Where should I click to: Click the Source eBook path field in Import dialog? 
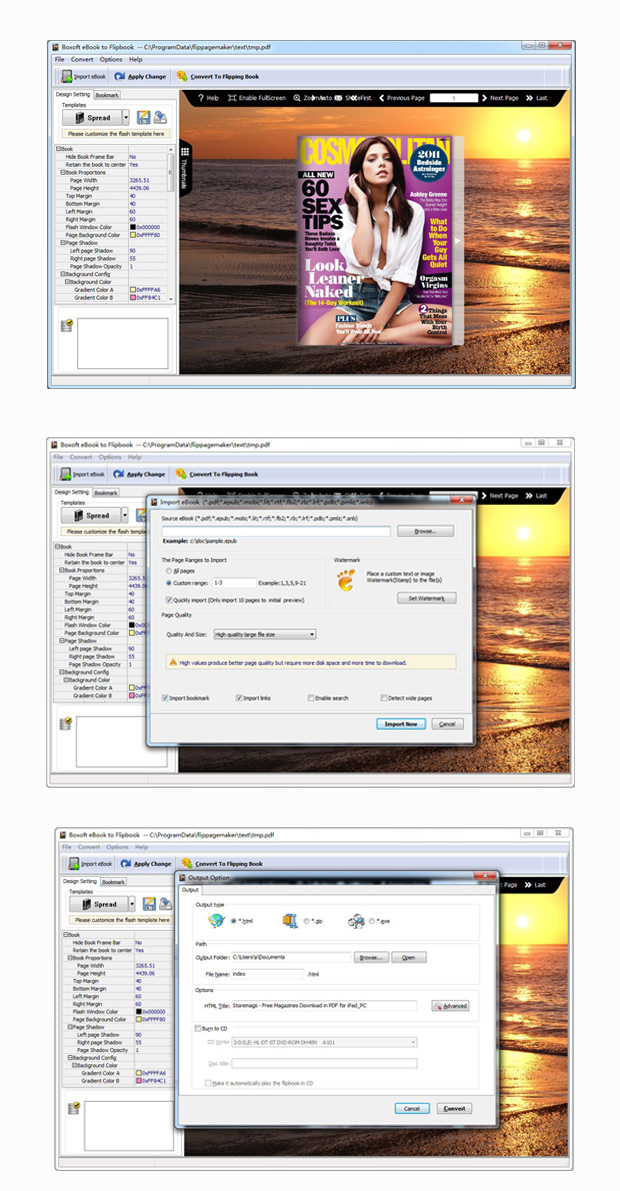276,531
